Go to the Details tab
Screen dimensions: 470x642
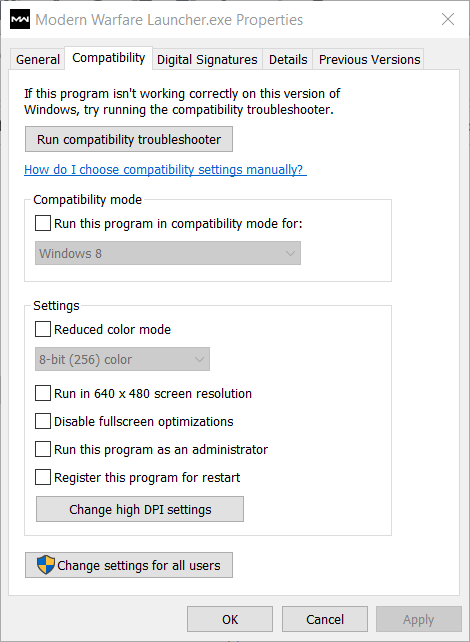288,59
